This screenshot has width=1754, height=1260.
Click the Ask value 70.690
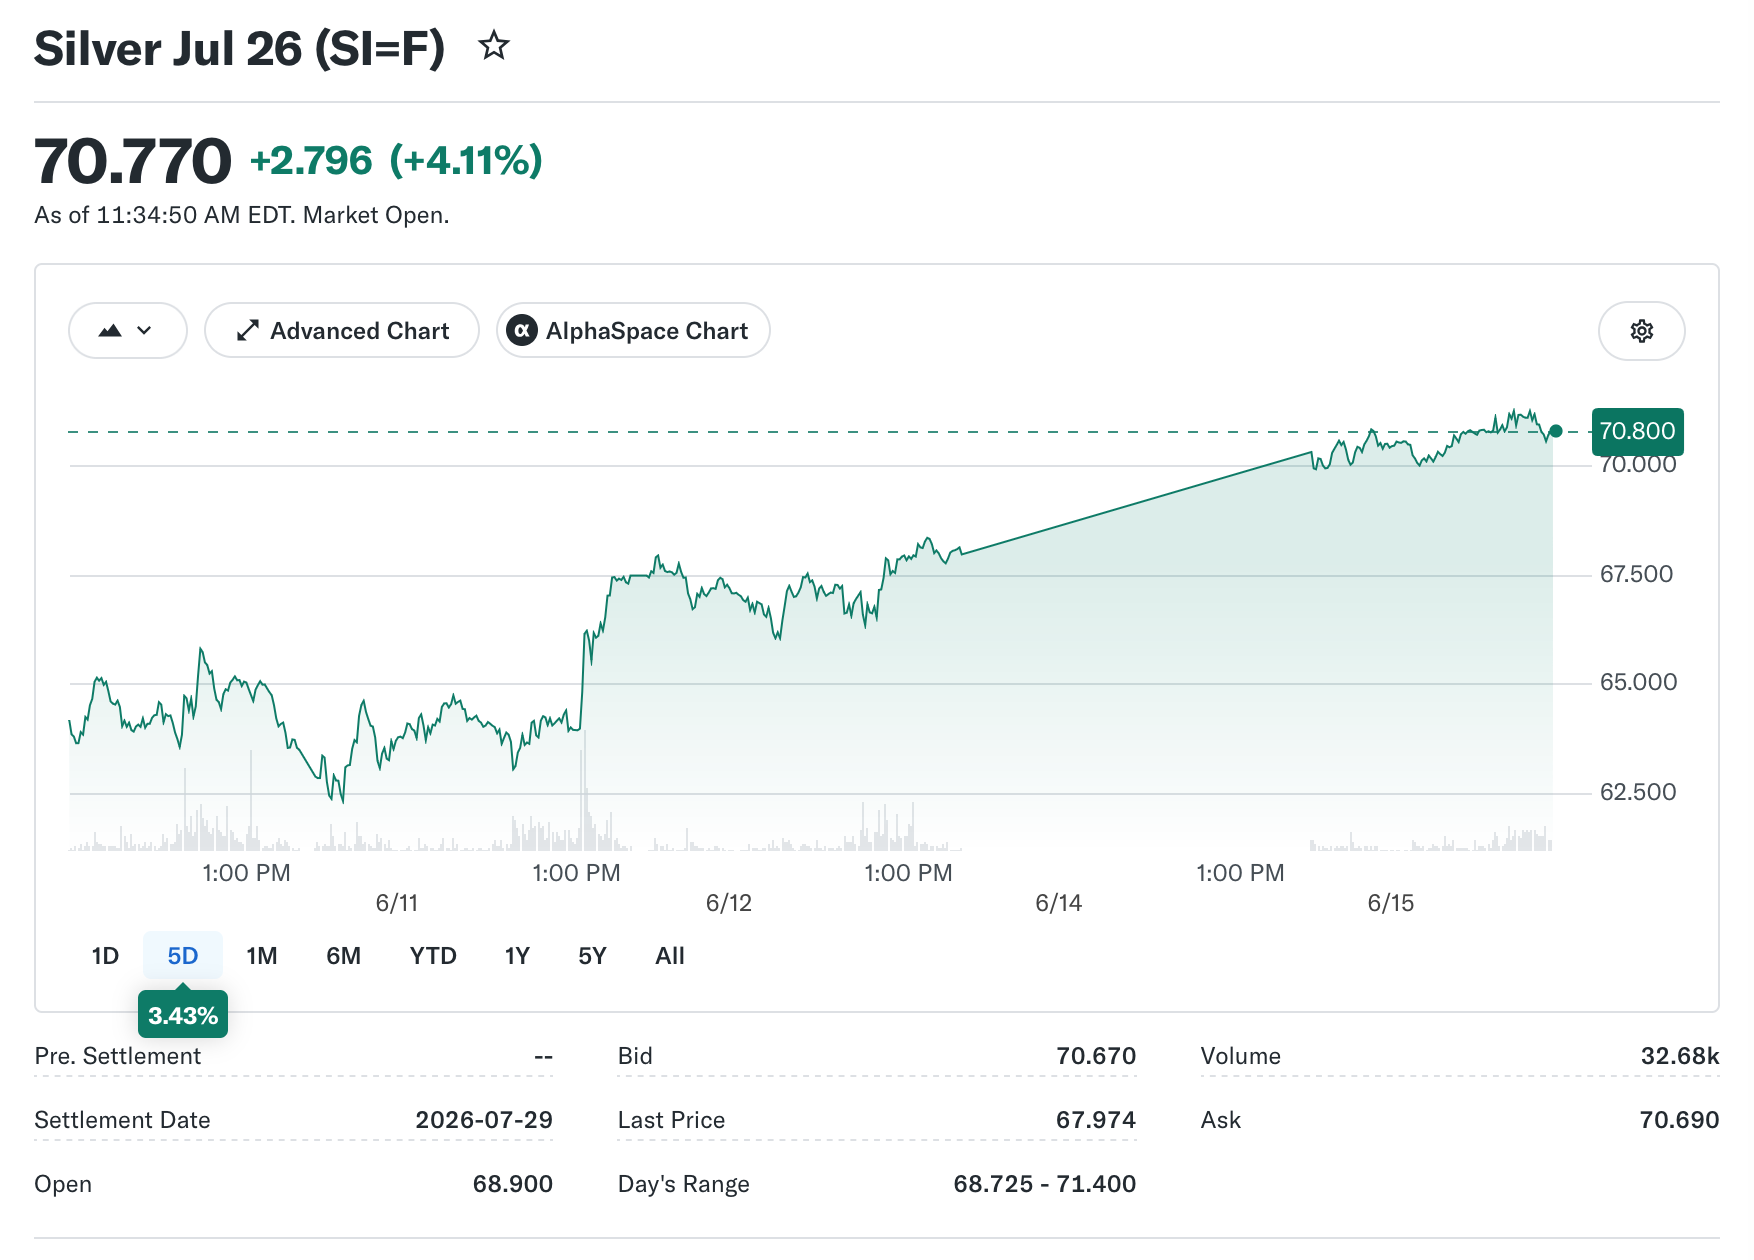click(1679, 1120)
